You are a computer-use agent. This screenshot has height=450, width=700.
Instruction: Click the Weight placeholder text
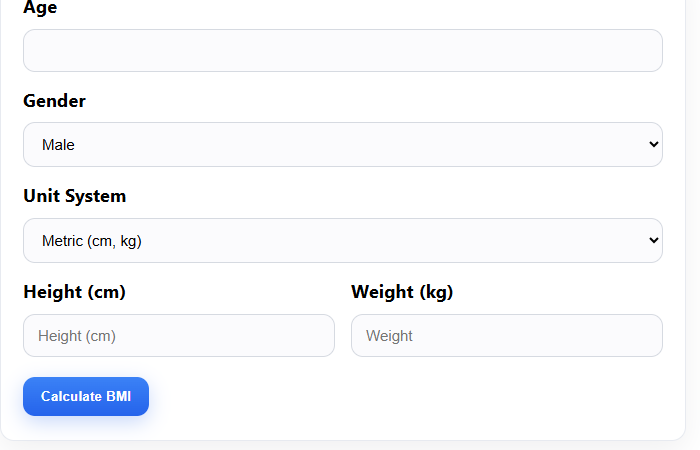point(389,336)
